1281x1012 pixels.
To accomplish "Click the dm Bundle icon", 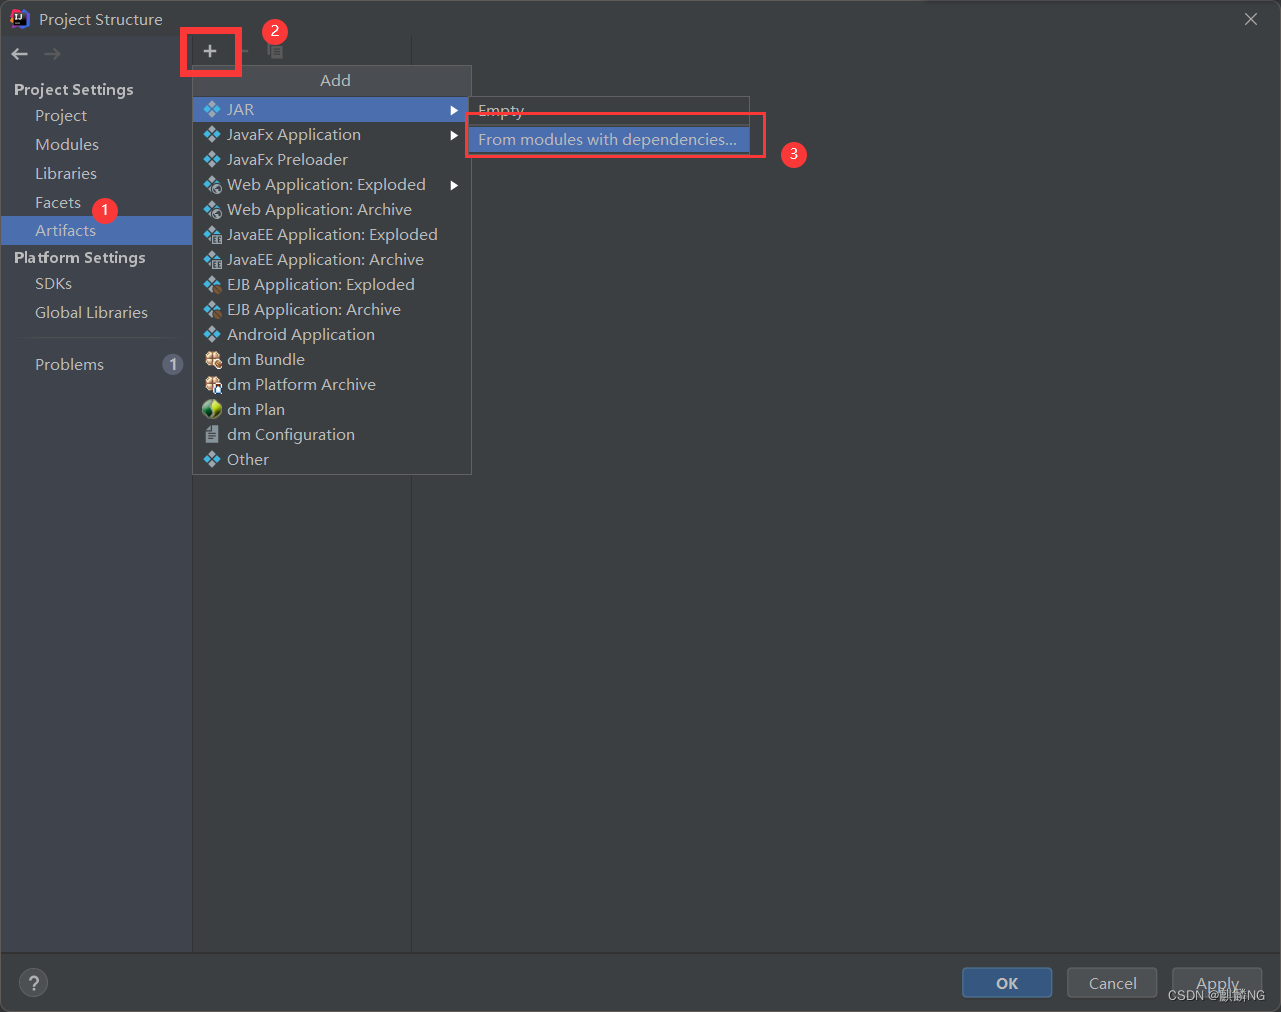I will (212, 360).
